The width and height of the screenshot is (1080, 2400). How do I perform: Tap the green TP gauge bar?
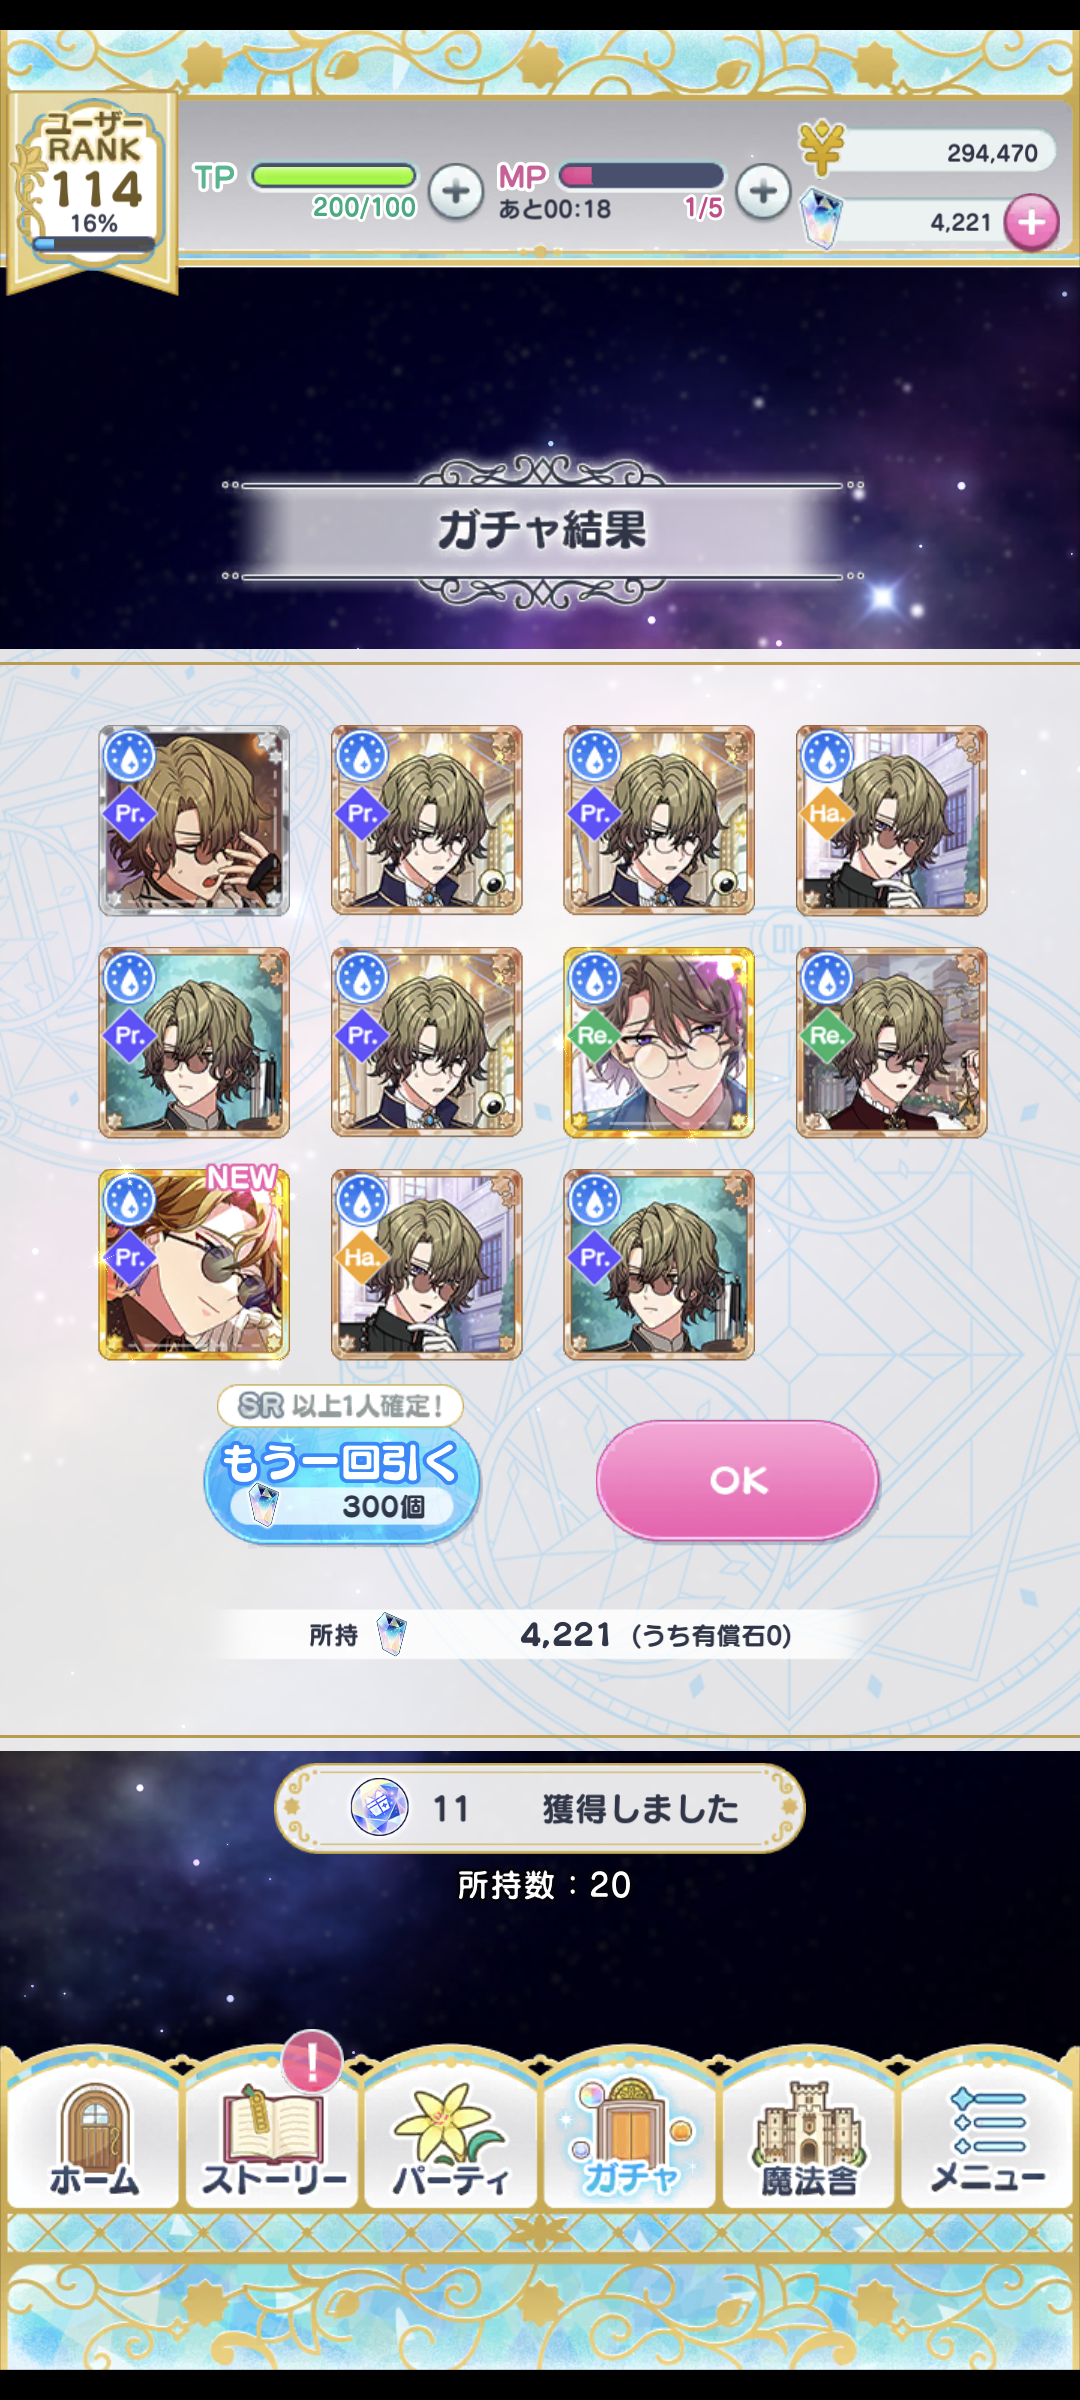pyautogui.click(x=334, y=176)
